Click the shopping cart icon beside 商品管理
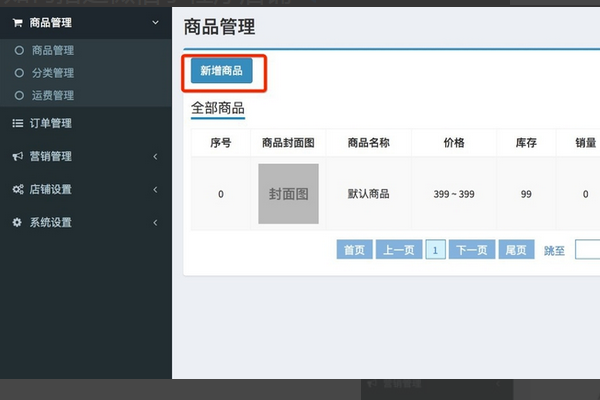600x400 pixels. (x=17, y=22)
